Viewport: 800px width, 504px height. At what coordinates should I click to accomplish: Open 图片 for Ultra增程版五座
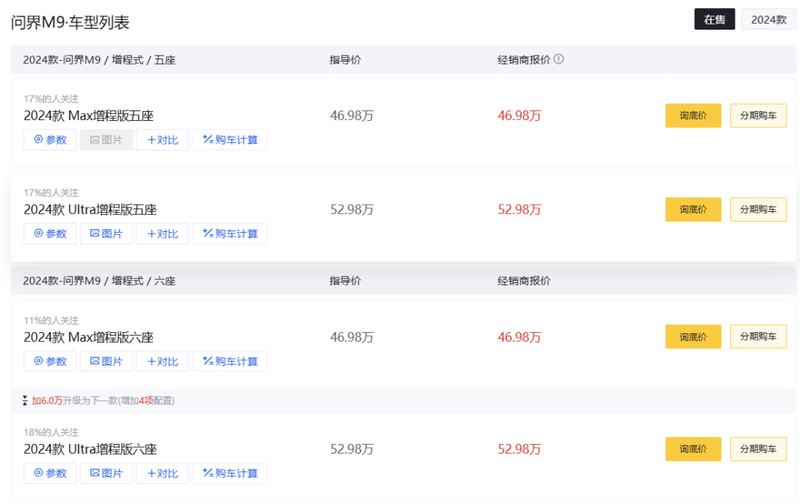click(x=106, y=234)
